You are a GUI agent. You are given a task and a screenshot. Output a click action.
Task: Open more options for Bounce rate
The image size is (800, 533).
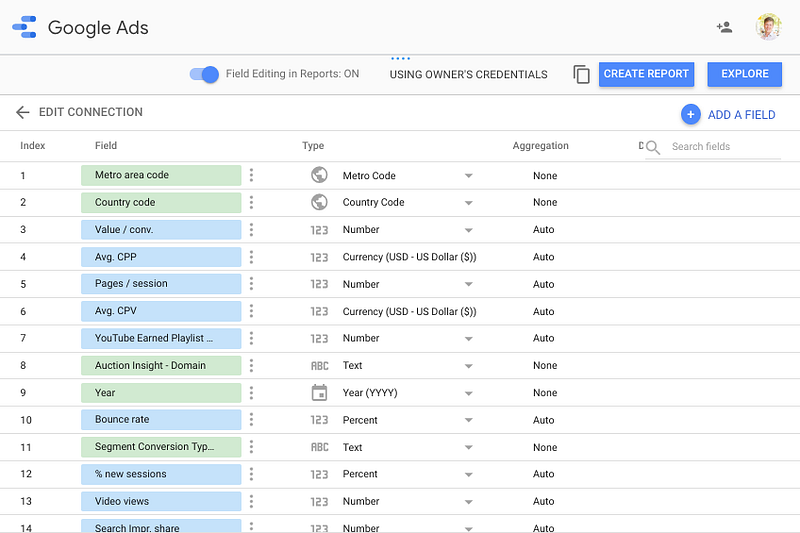click(x=251, y=420)
